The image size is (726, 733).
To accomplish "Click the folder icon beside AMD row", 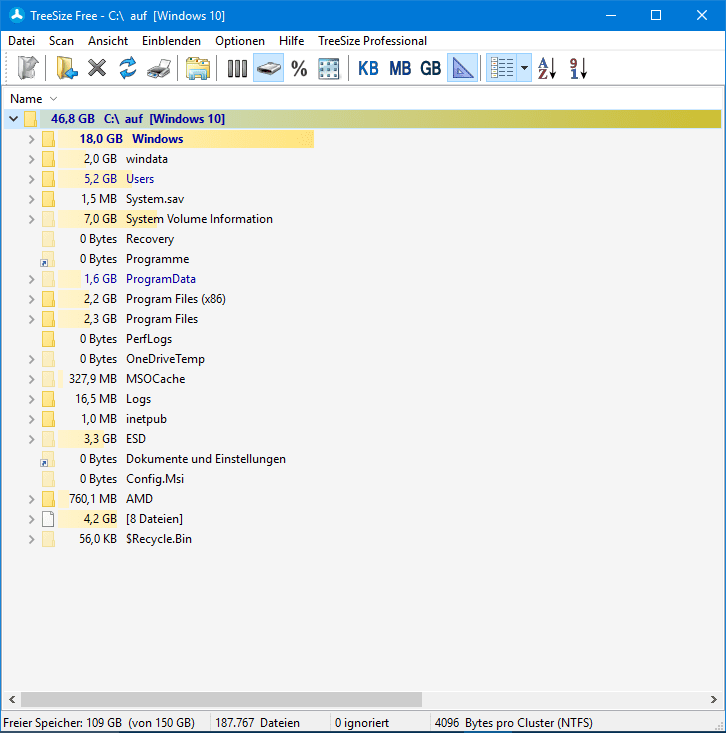I will coord(48,499).
